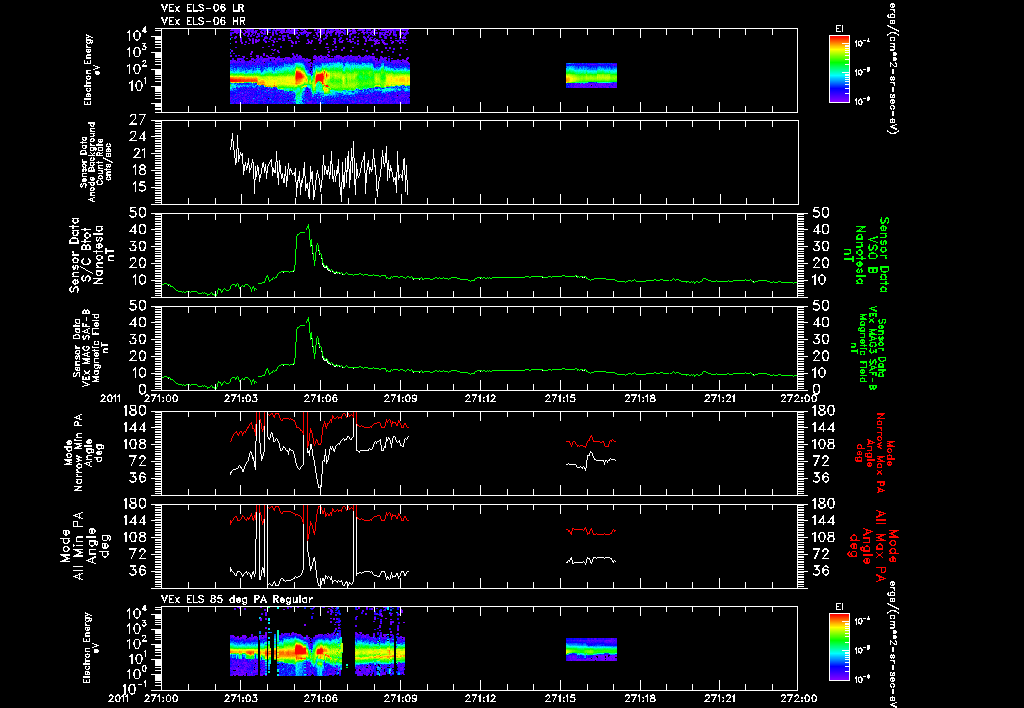Click "271:18" on the bottom time axis
Image resolution: width=1024 pixels, height=708 pixels.
tap(640, 698)
